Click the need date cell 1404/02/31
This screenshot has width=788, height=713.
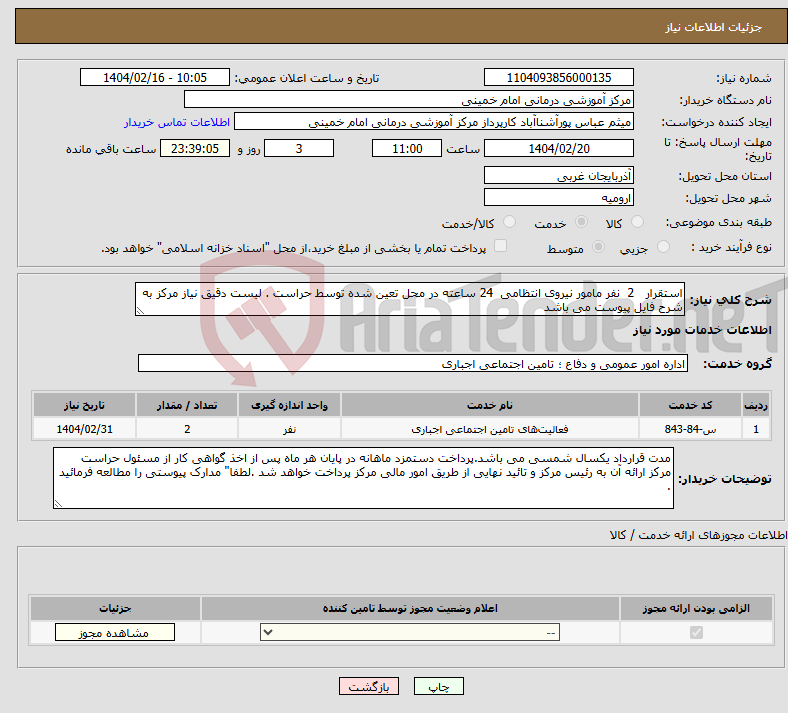coord(84,429)
